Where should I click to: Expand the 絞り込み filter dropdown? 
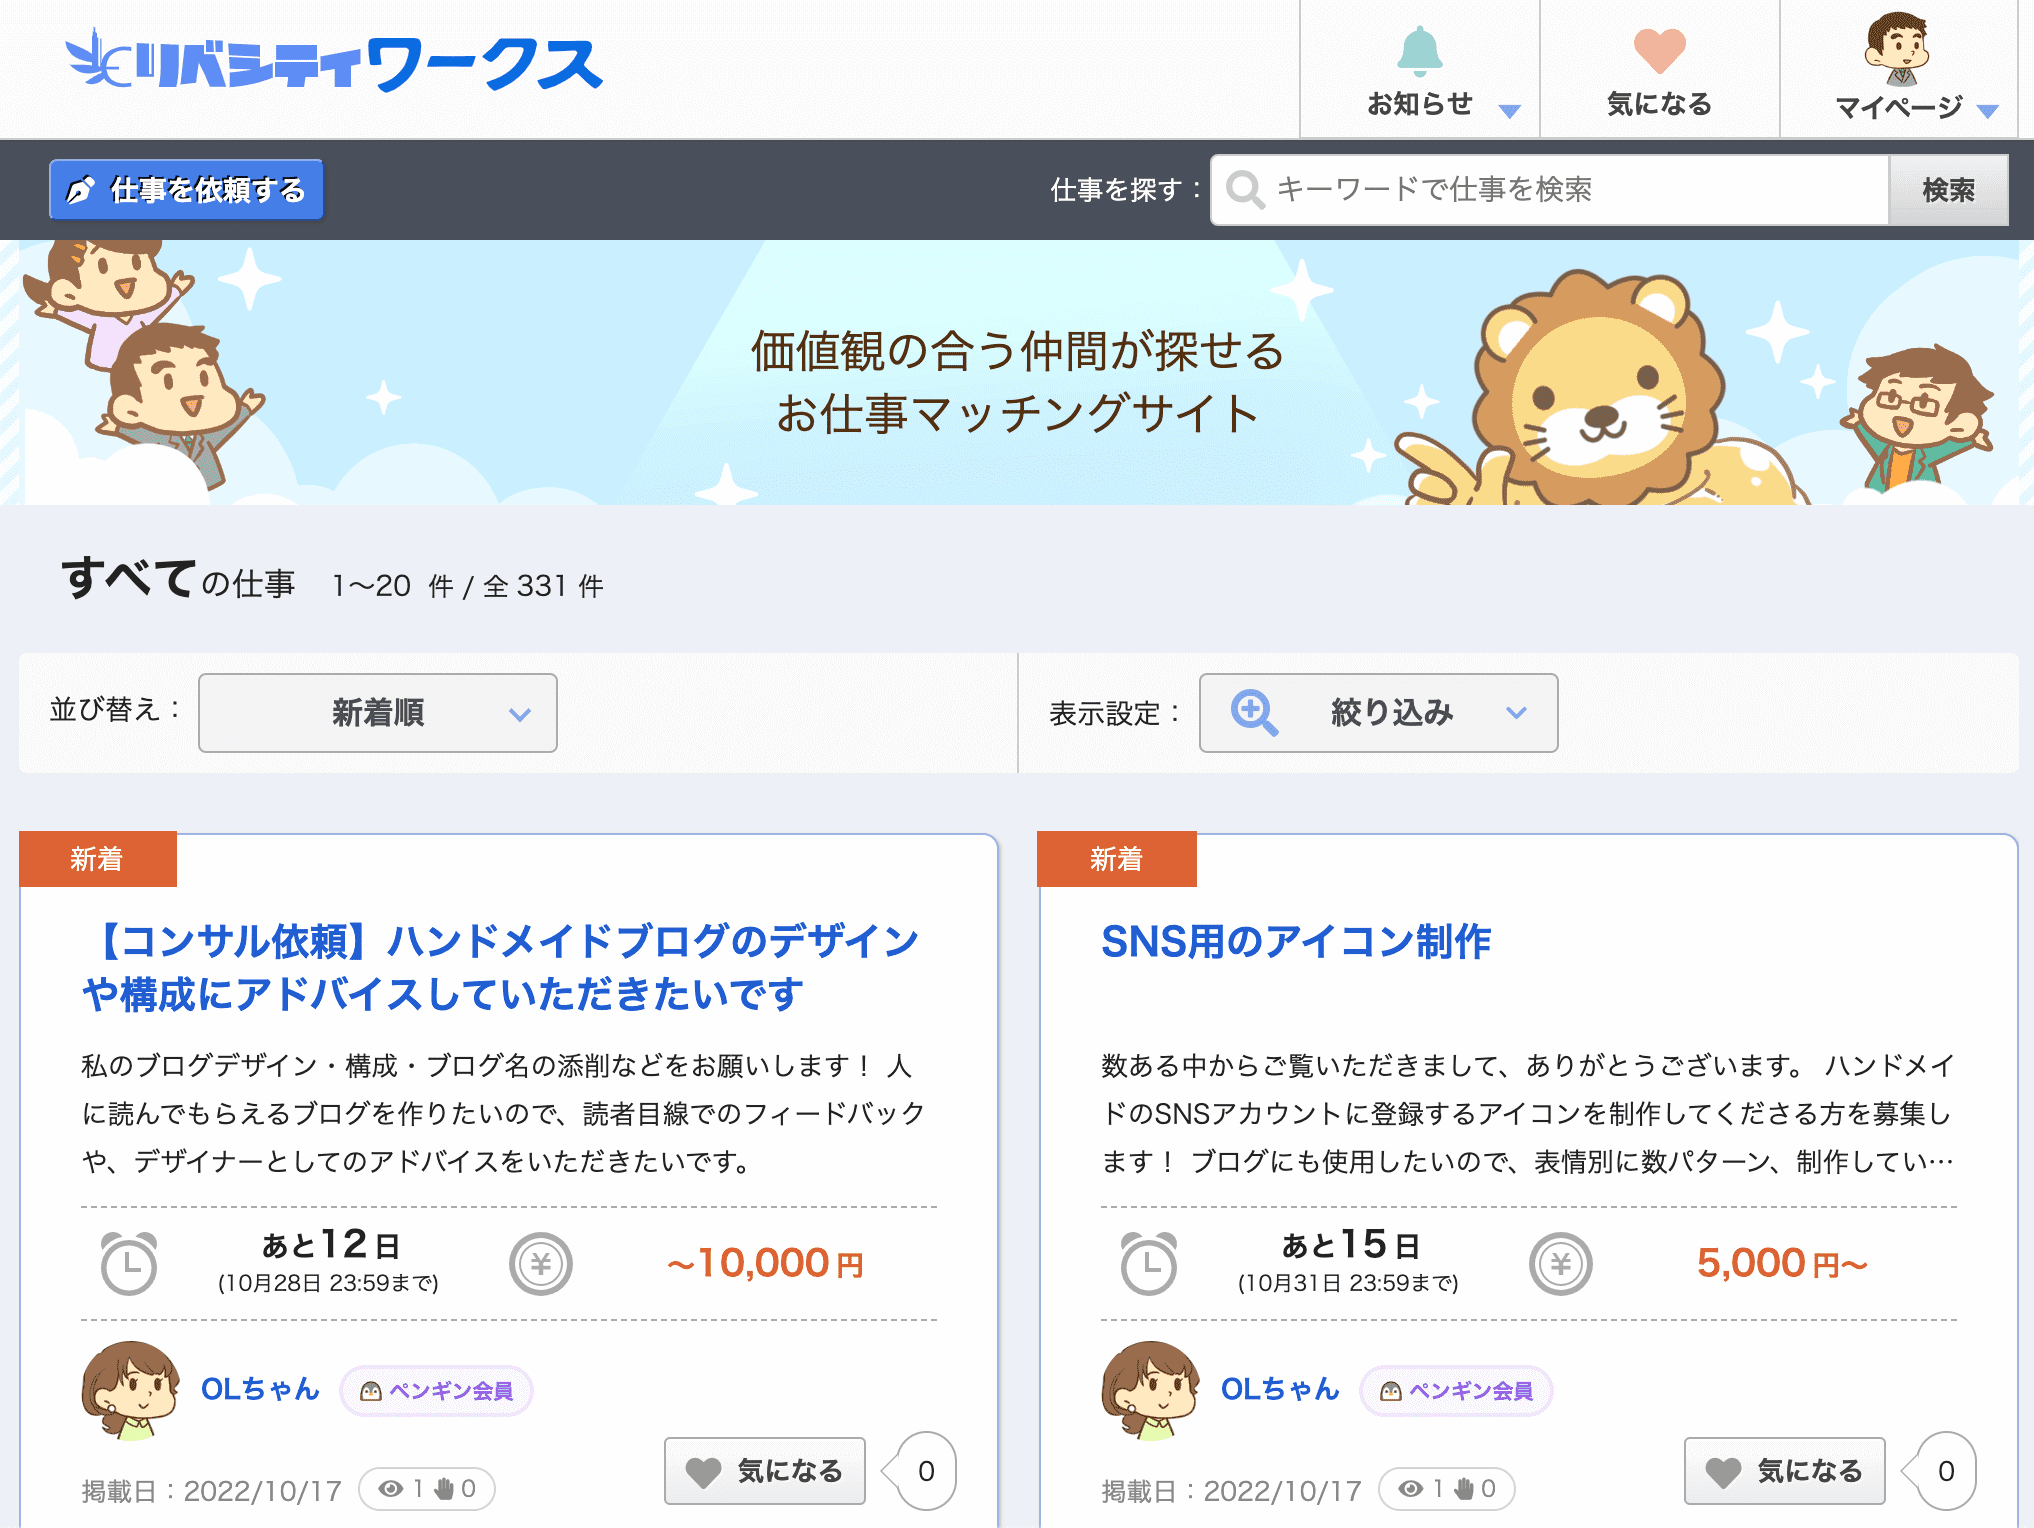(x=1378, y=713)
